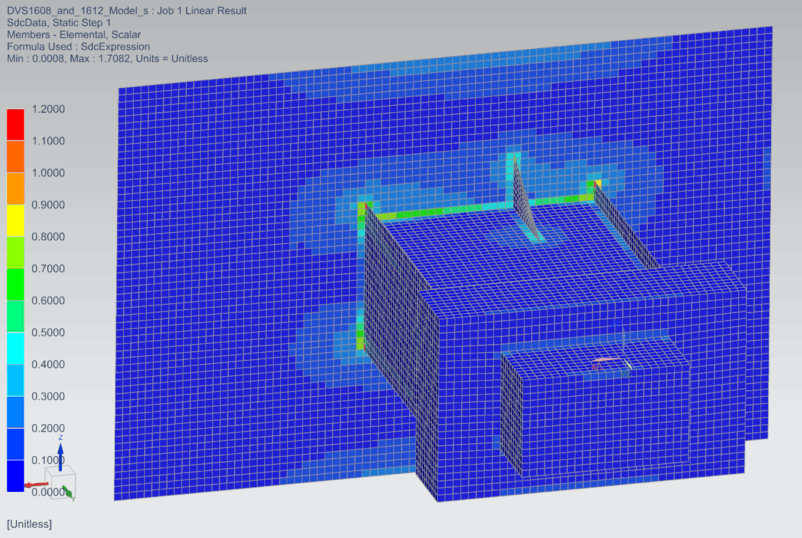
Task: Click 'Formula Used : SdcExpression' line
Action: (78, 47)
